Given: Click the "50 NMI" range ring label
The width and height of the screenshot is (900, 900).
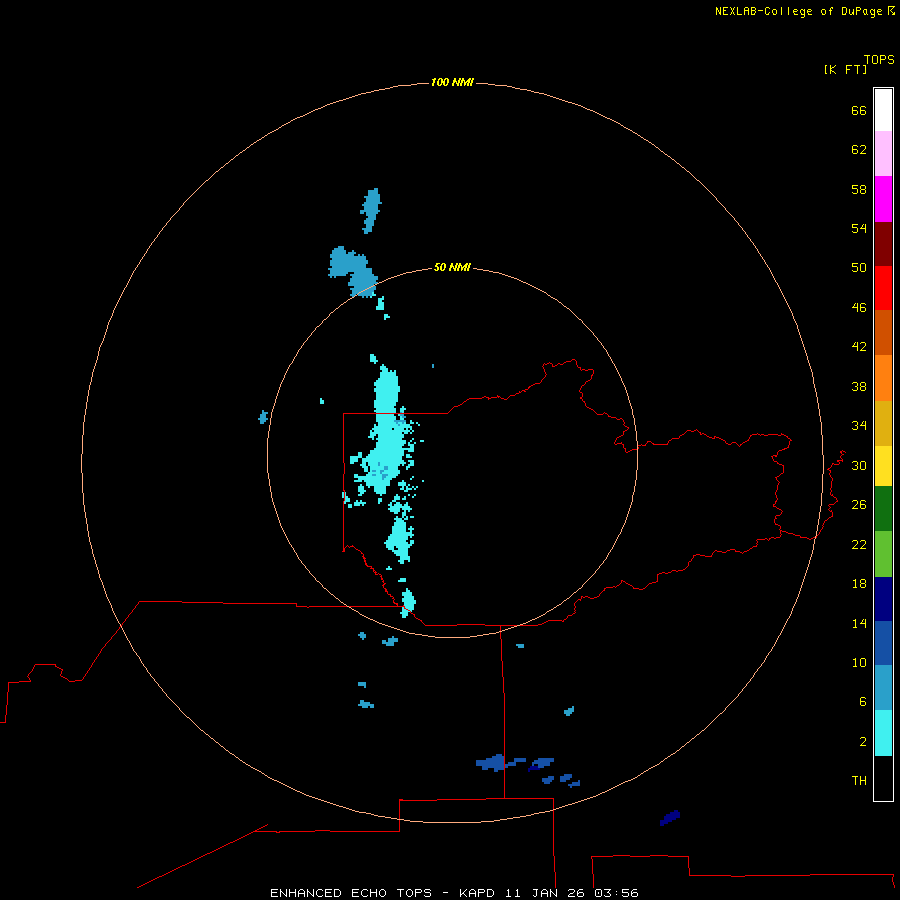Looking at the screenshot, I should 452,267.
